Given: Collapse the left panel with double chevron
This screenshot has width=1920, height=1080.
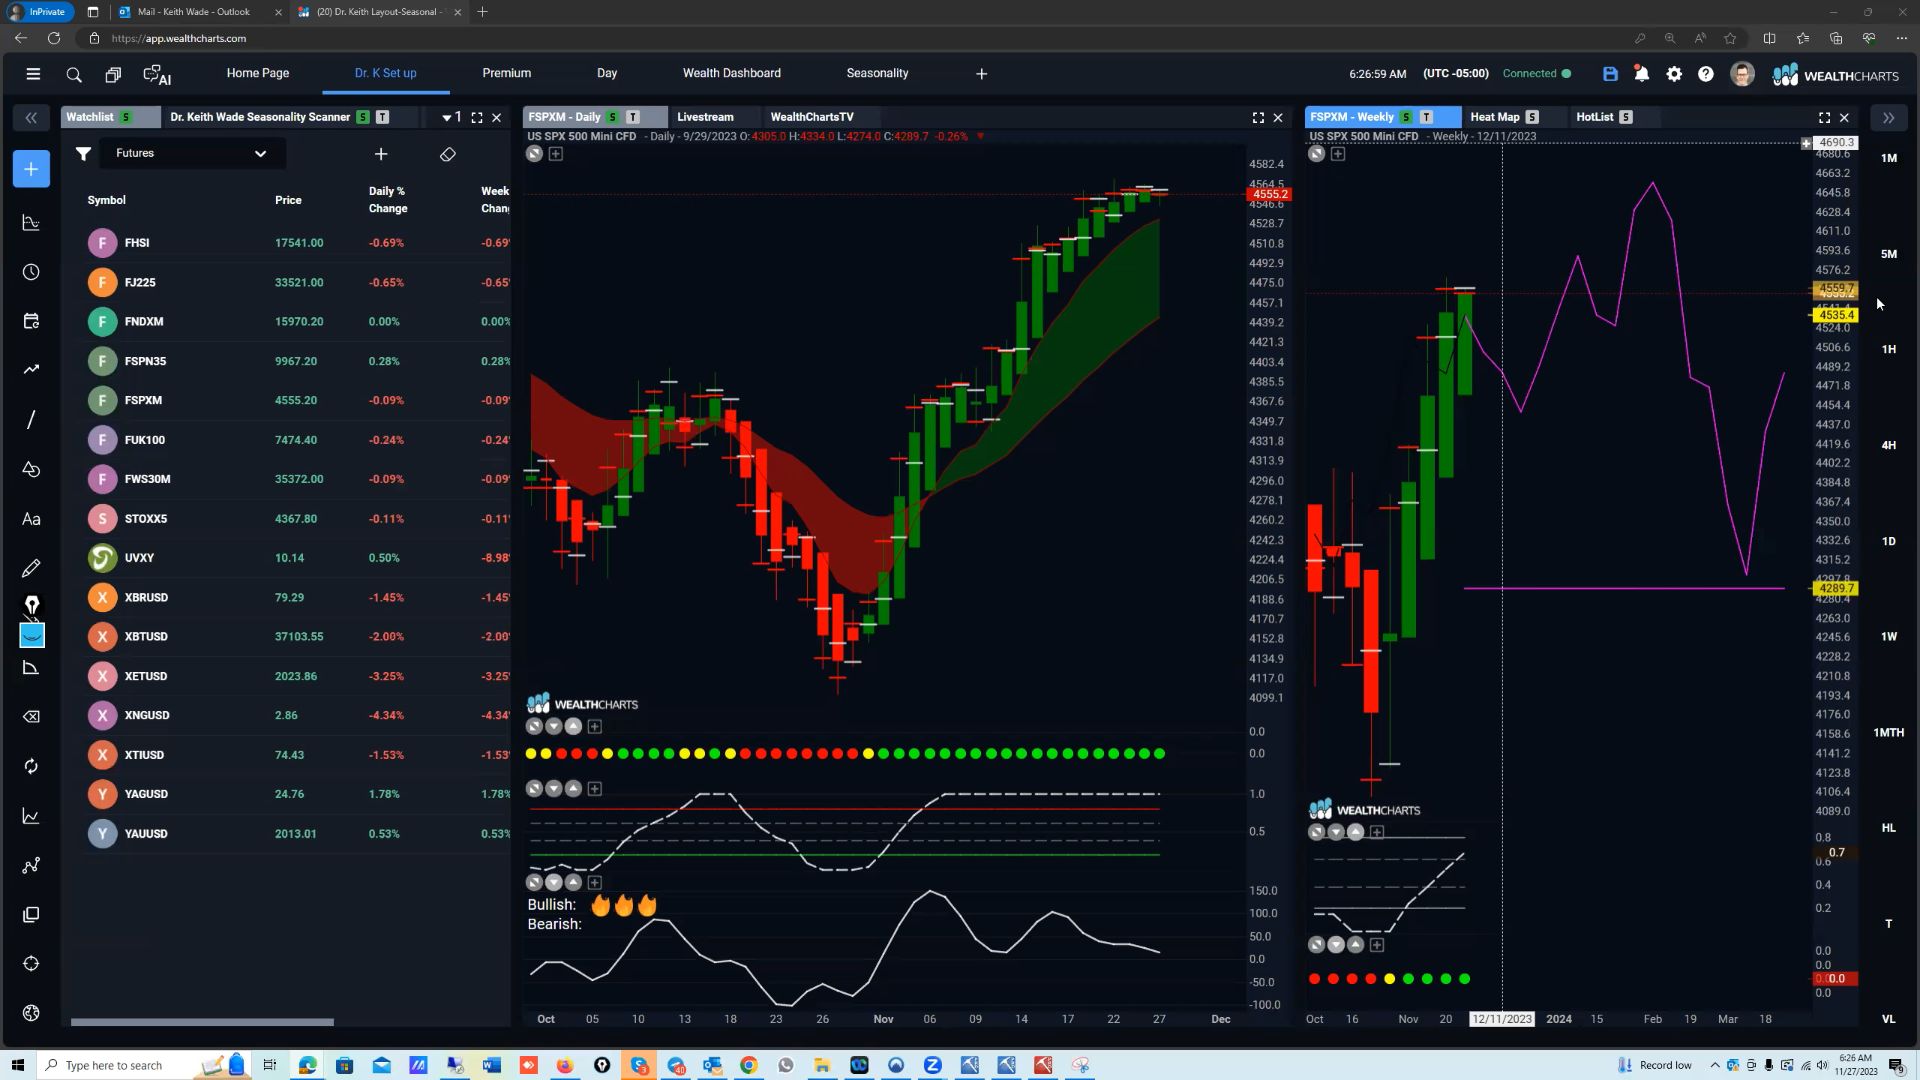Looking at the screenshot, I should tap(31, 118).
